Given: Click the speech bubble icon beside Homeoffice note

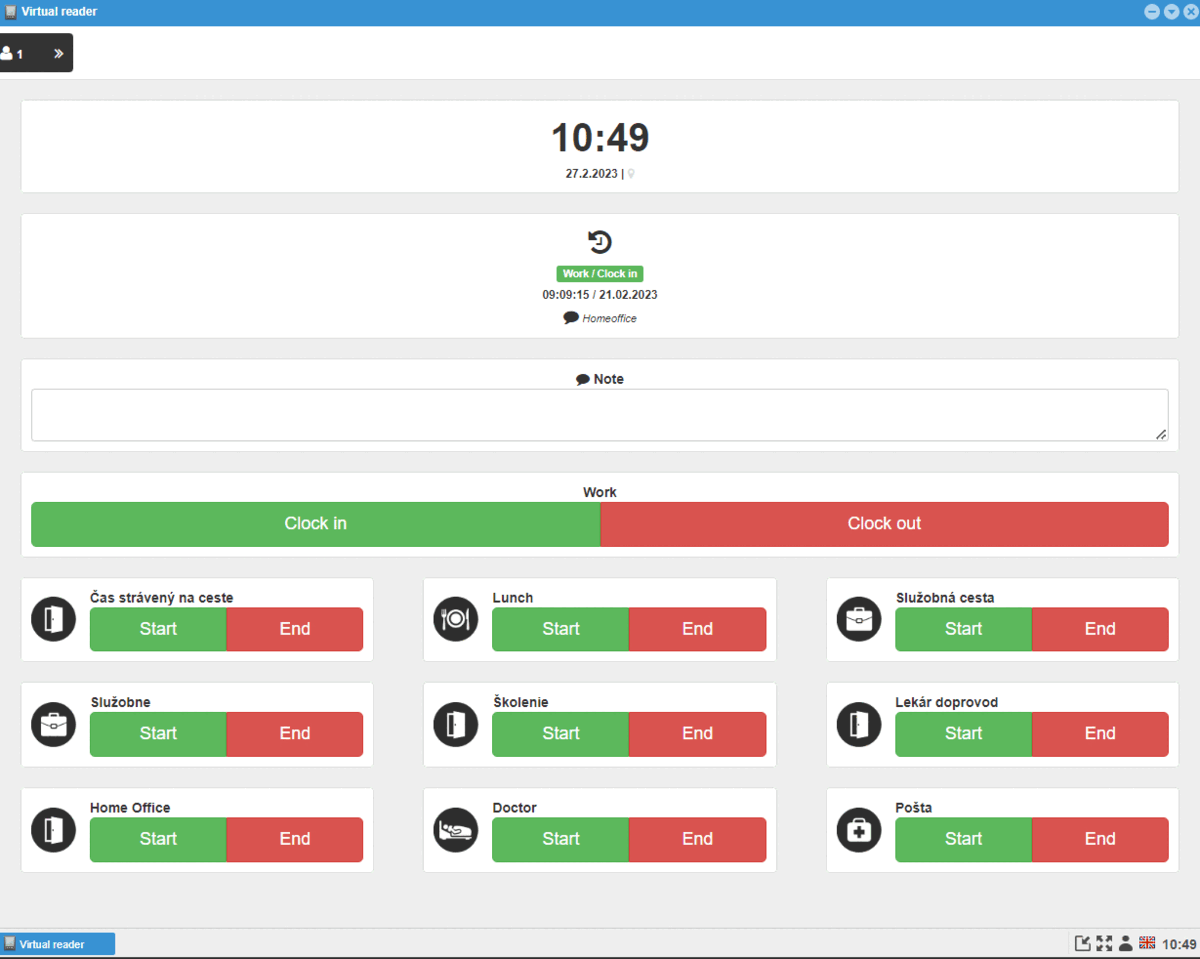Looking at the screenshot, I should 571,317.
